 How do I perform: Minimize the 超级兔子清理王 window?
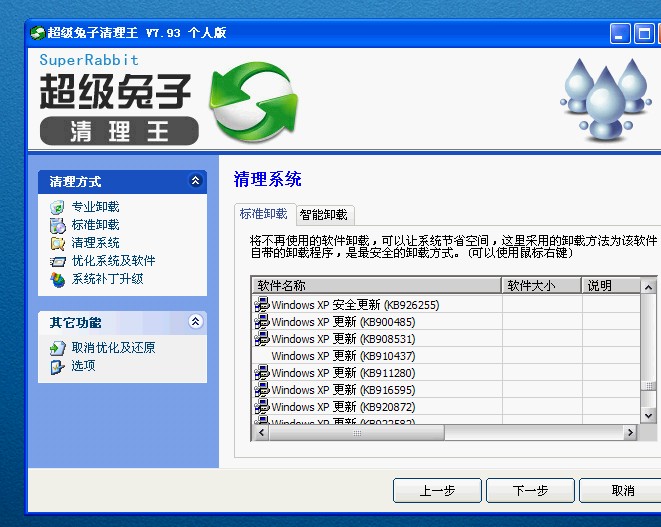[x=620, y=34]
